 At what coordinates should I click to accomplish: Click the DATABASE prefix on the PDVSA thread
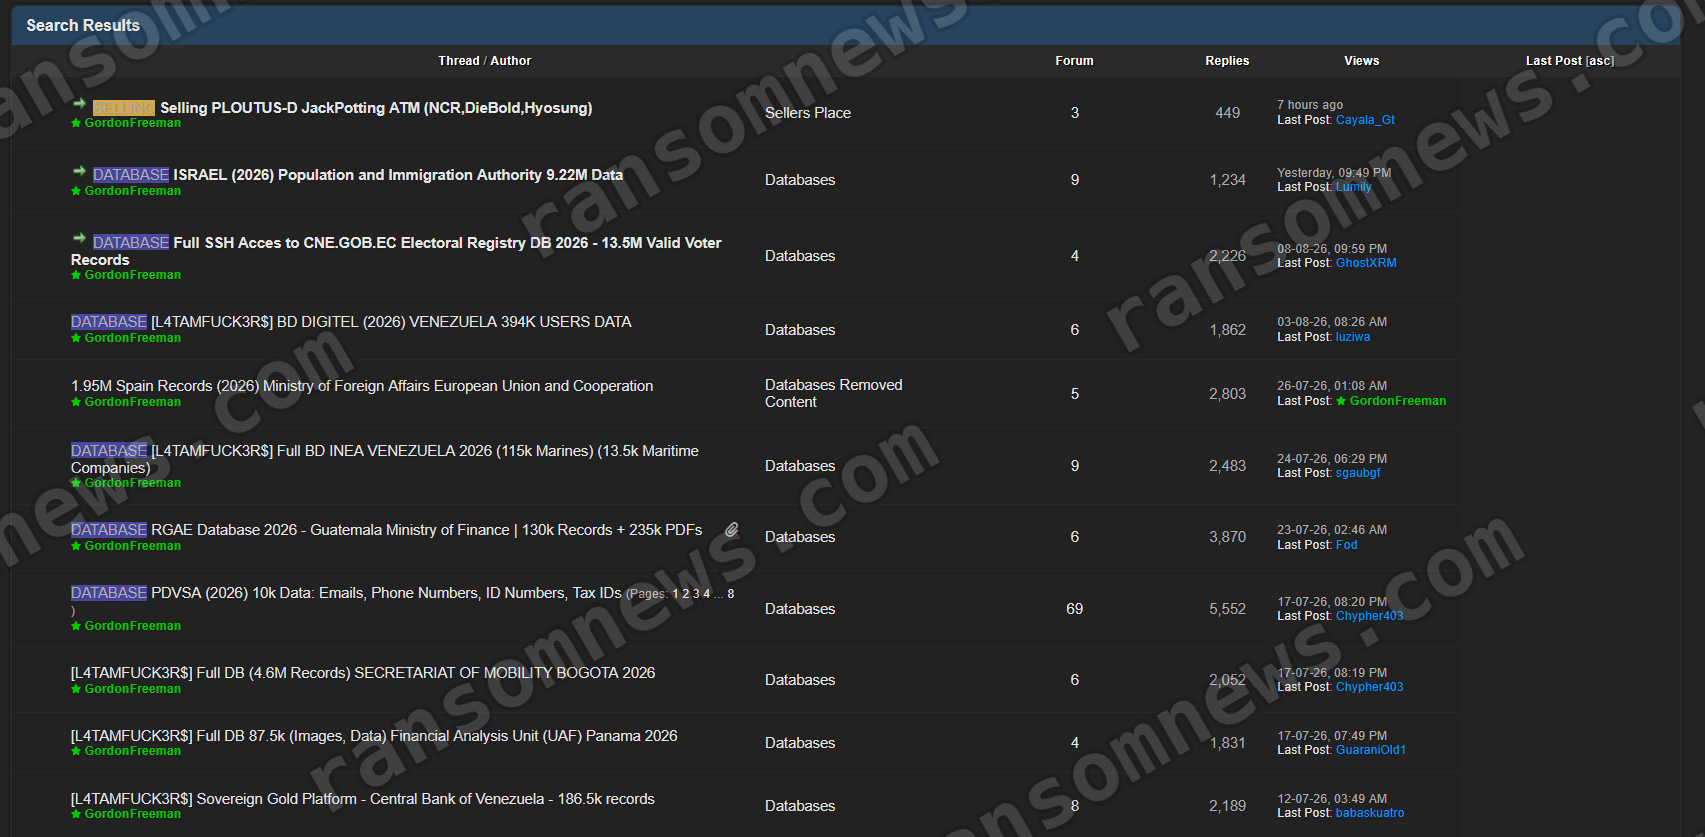109,593
